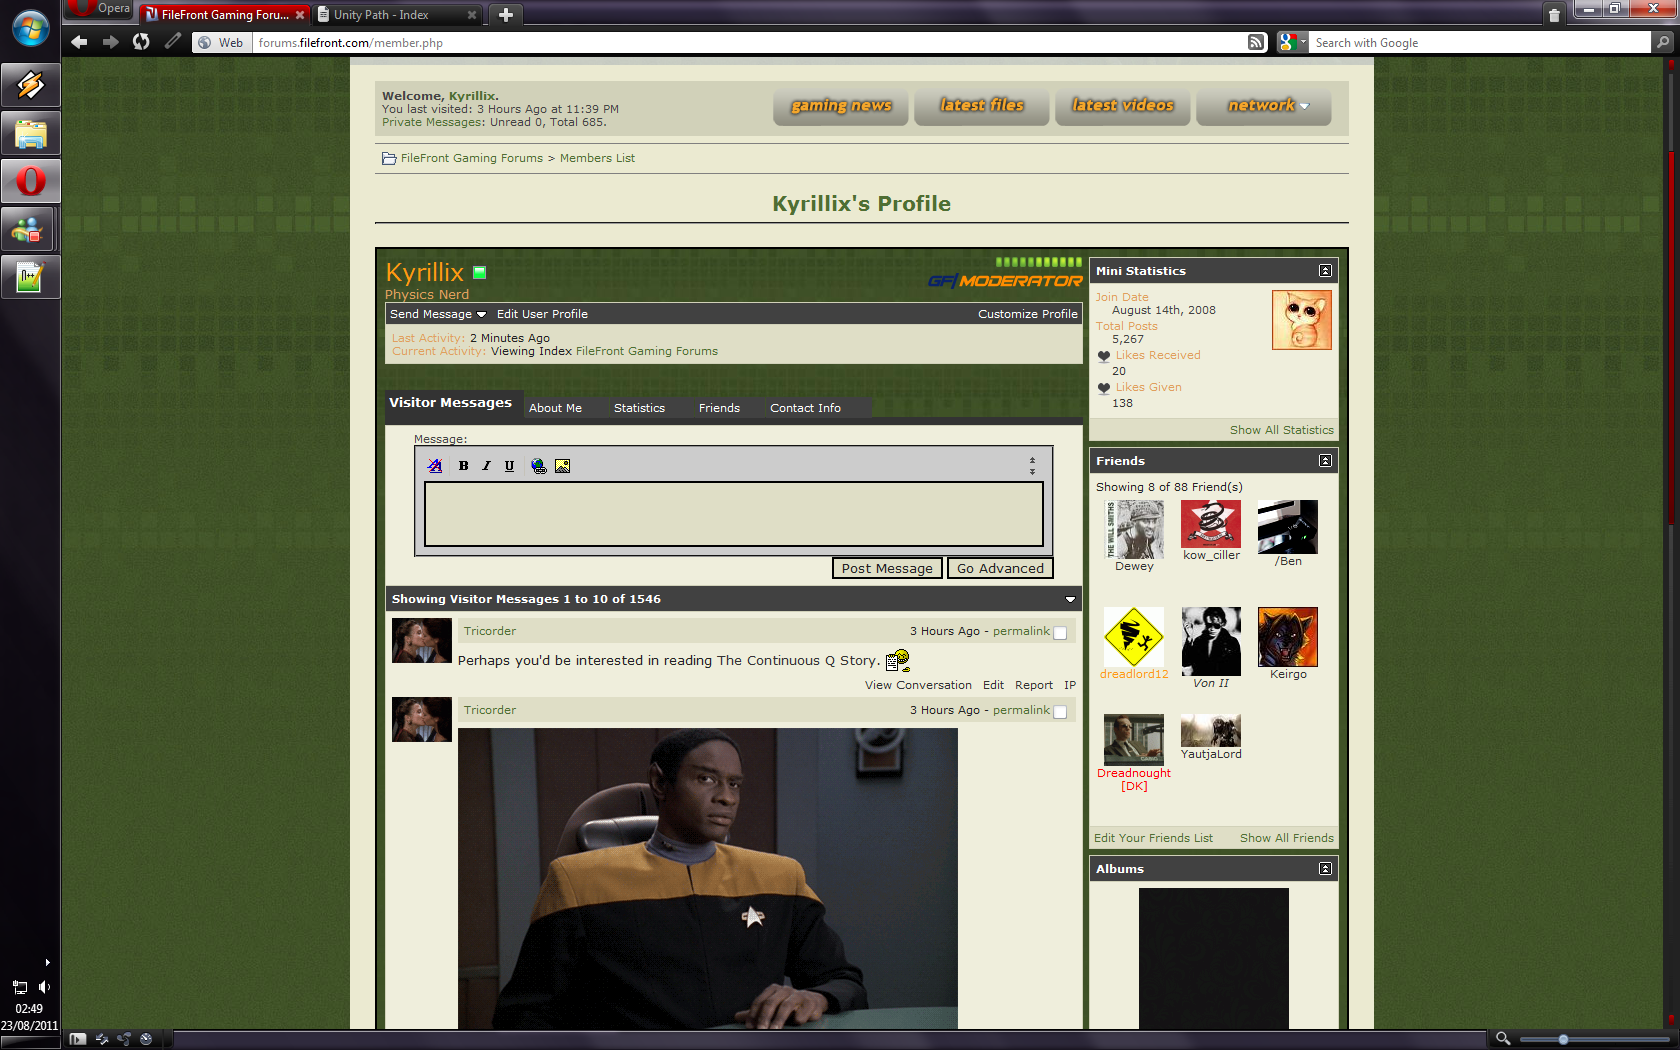The height and width of the screenshot is (1050, 1680).
Task: Open Keirgo's friend avatar
Action: click(x=1288, y=637)
